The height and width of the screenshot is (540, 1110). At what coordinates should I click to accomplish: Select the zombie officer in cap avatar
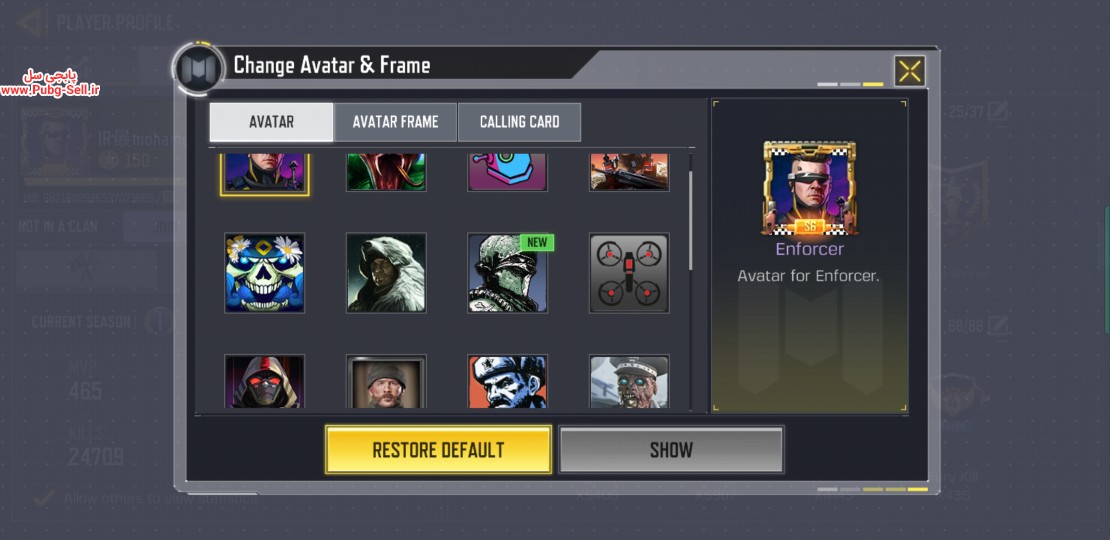pyautogui.click(x=629, y=381)
